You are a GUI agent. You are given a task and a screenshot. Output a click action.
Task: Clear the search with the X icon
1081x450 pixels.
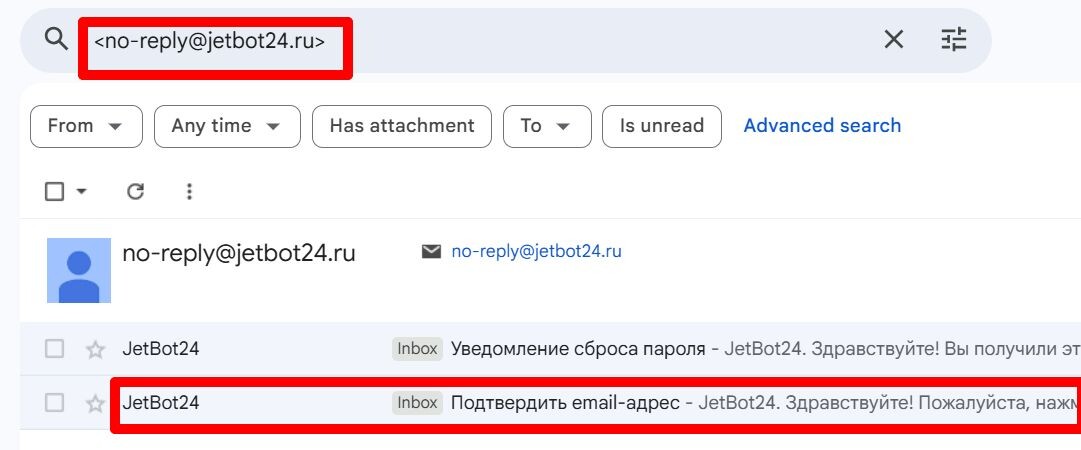(x=893, y=39)
